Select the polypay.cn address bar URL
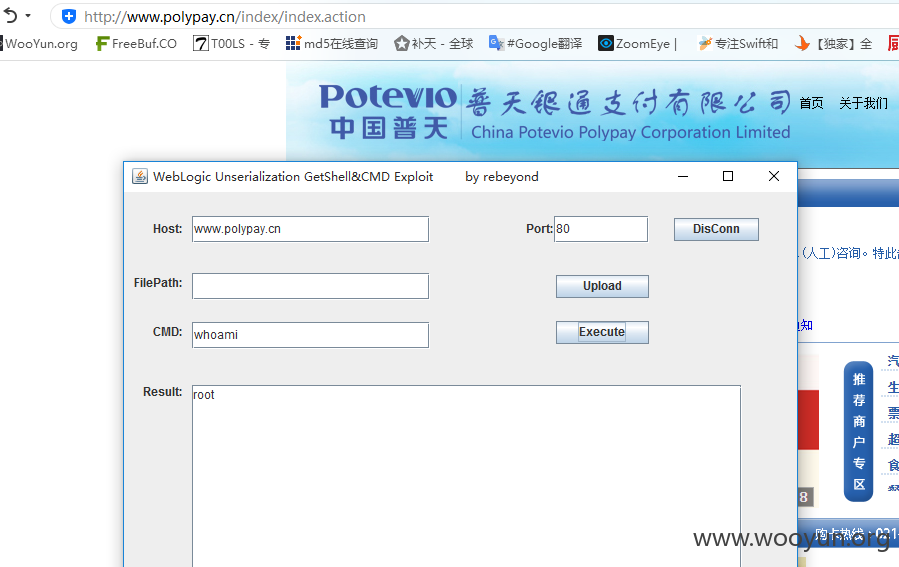Screen dimensions: 899x567 click(x=225, y=17)
